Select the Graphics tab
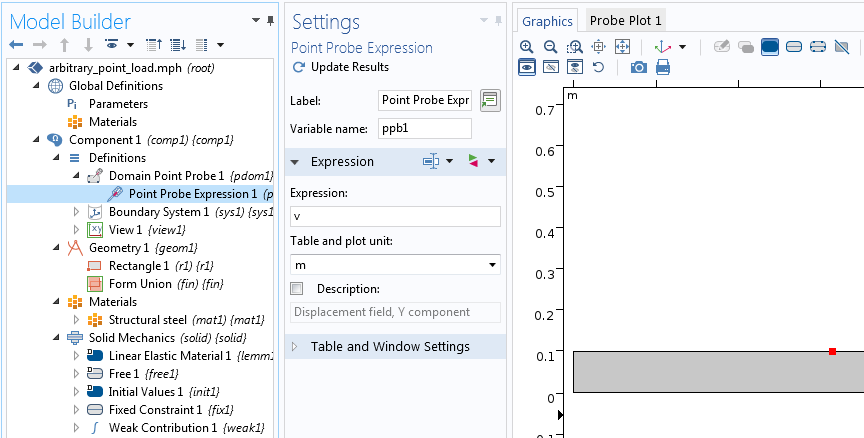864x438 pixels. 547,21
